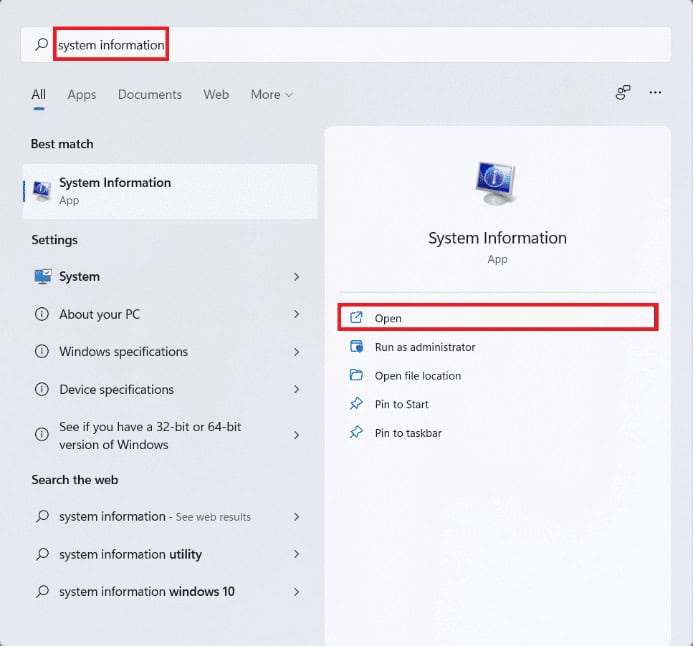Image resolution: width=693 pixels, height=646 pixels.
Task: Select System Information best match result
Action: tap(170, 191)
